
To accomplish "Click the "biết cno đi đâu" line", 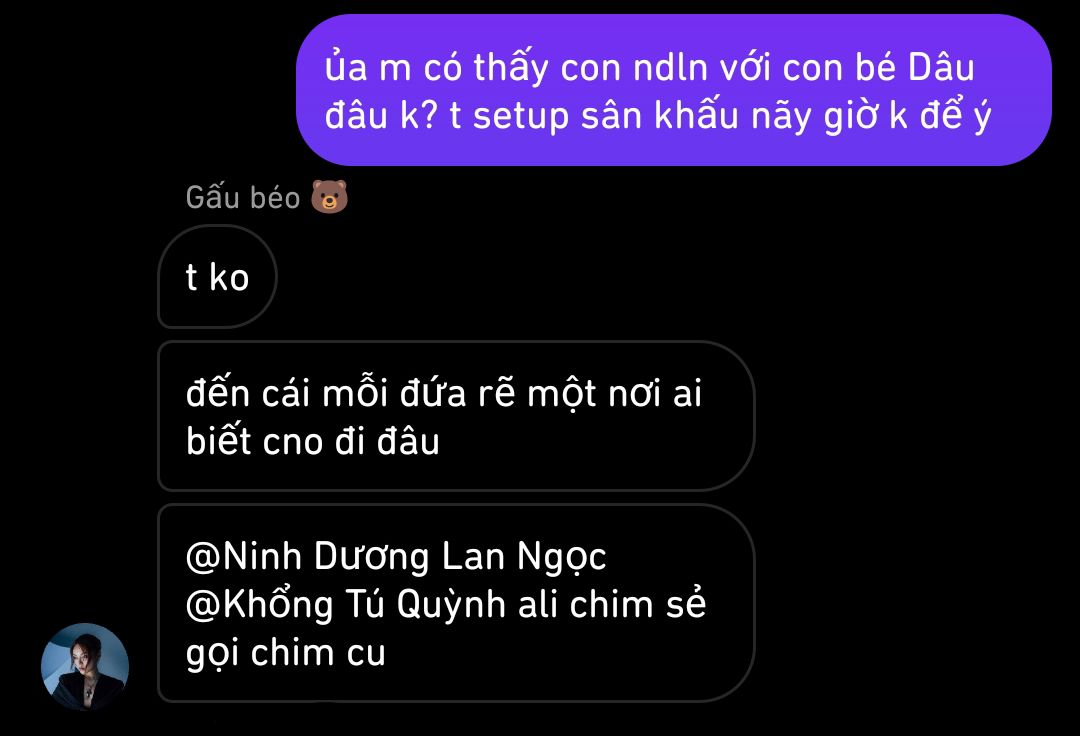I will [313, 441].
